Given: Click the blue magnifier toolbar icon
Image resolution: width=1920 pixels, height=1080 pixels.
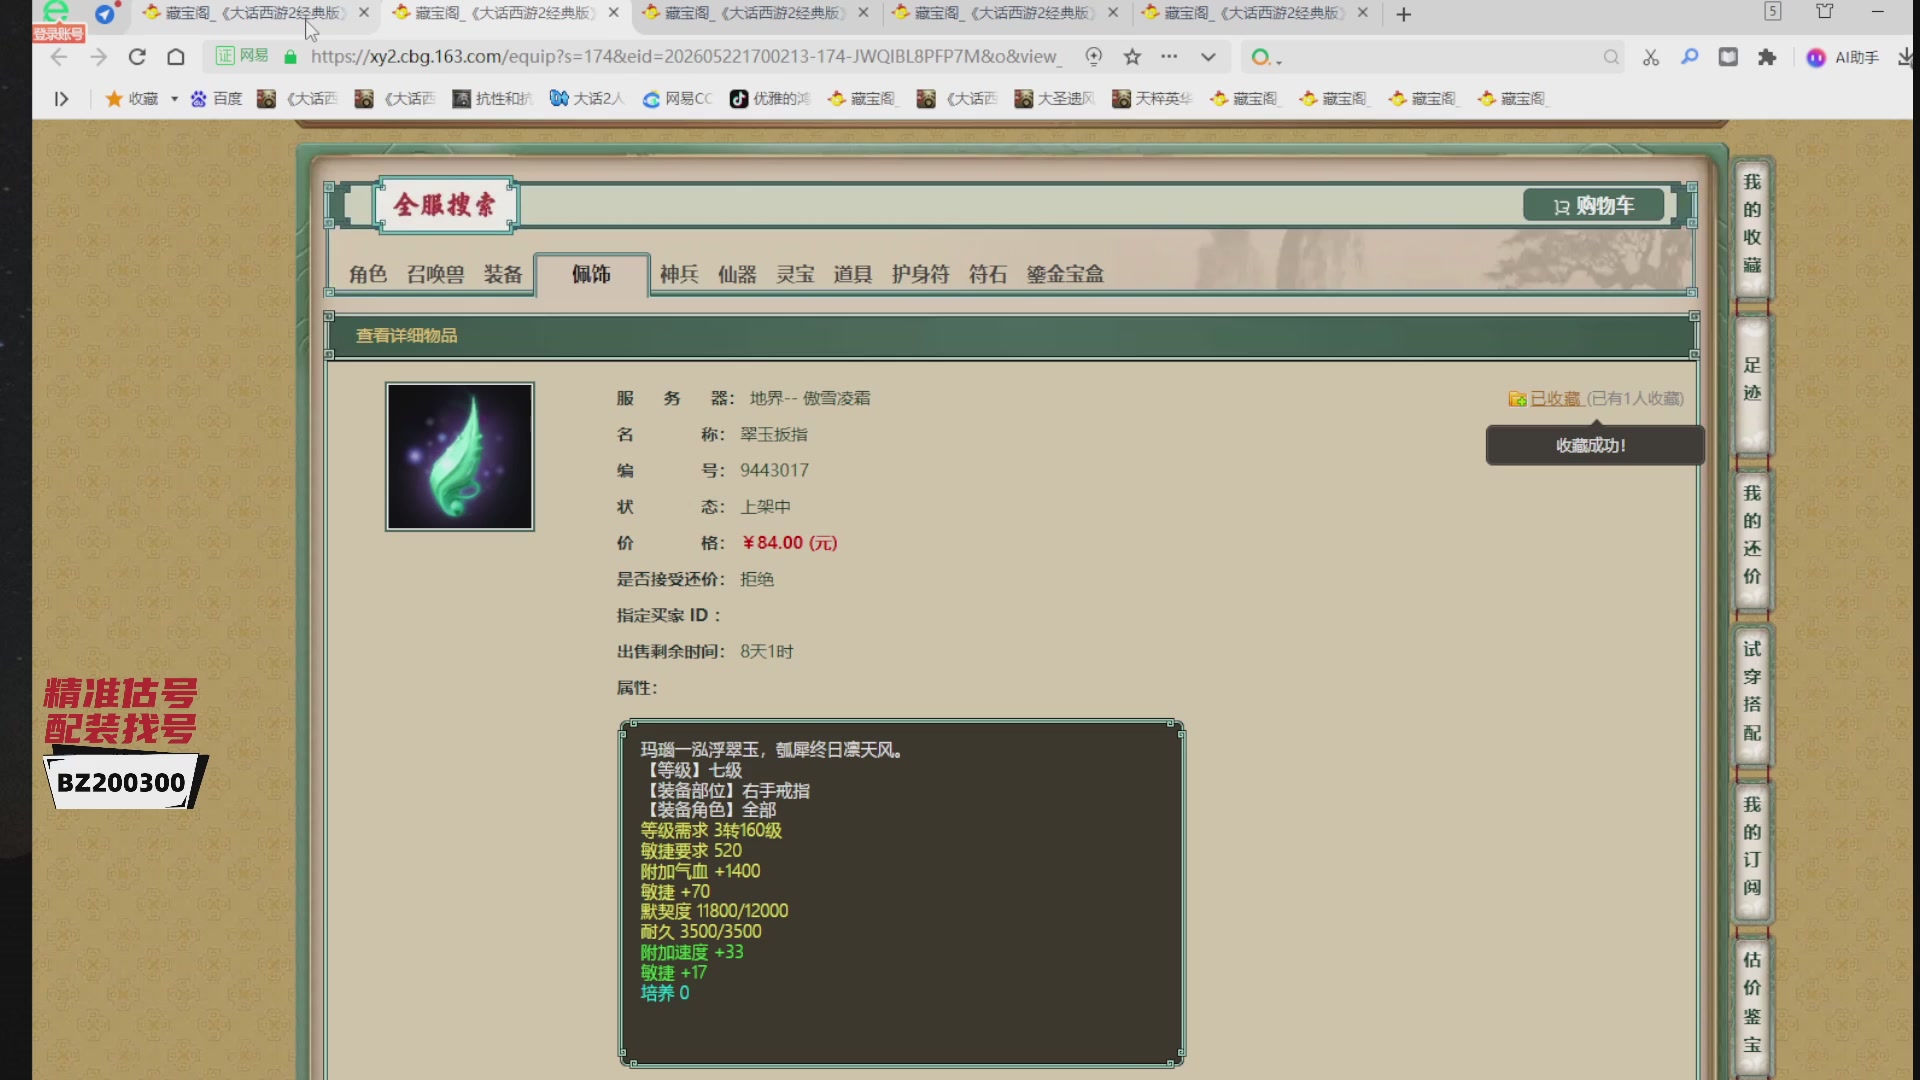Looking at the screenshot, I should (x=1690, y=57).
